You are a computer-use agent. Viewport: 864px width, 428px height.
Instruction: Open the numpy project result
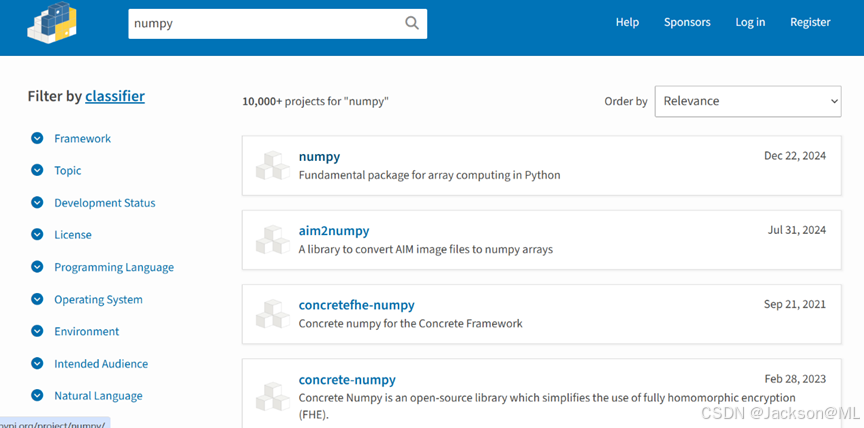(x=319, y=157)
